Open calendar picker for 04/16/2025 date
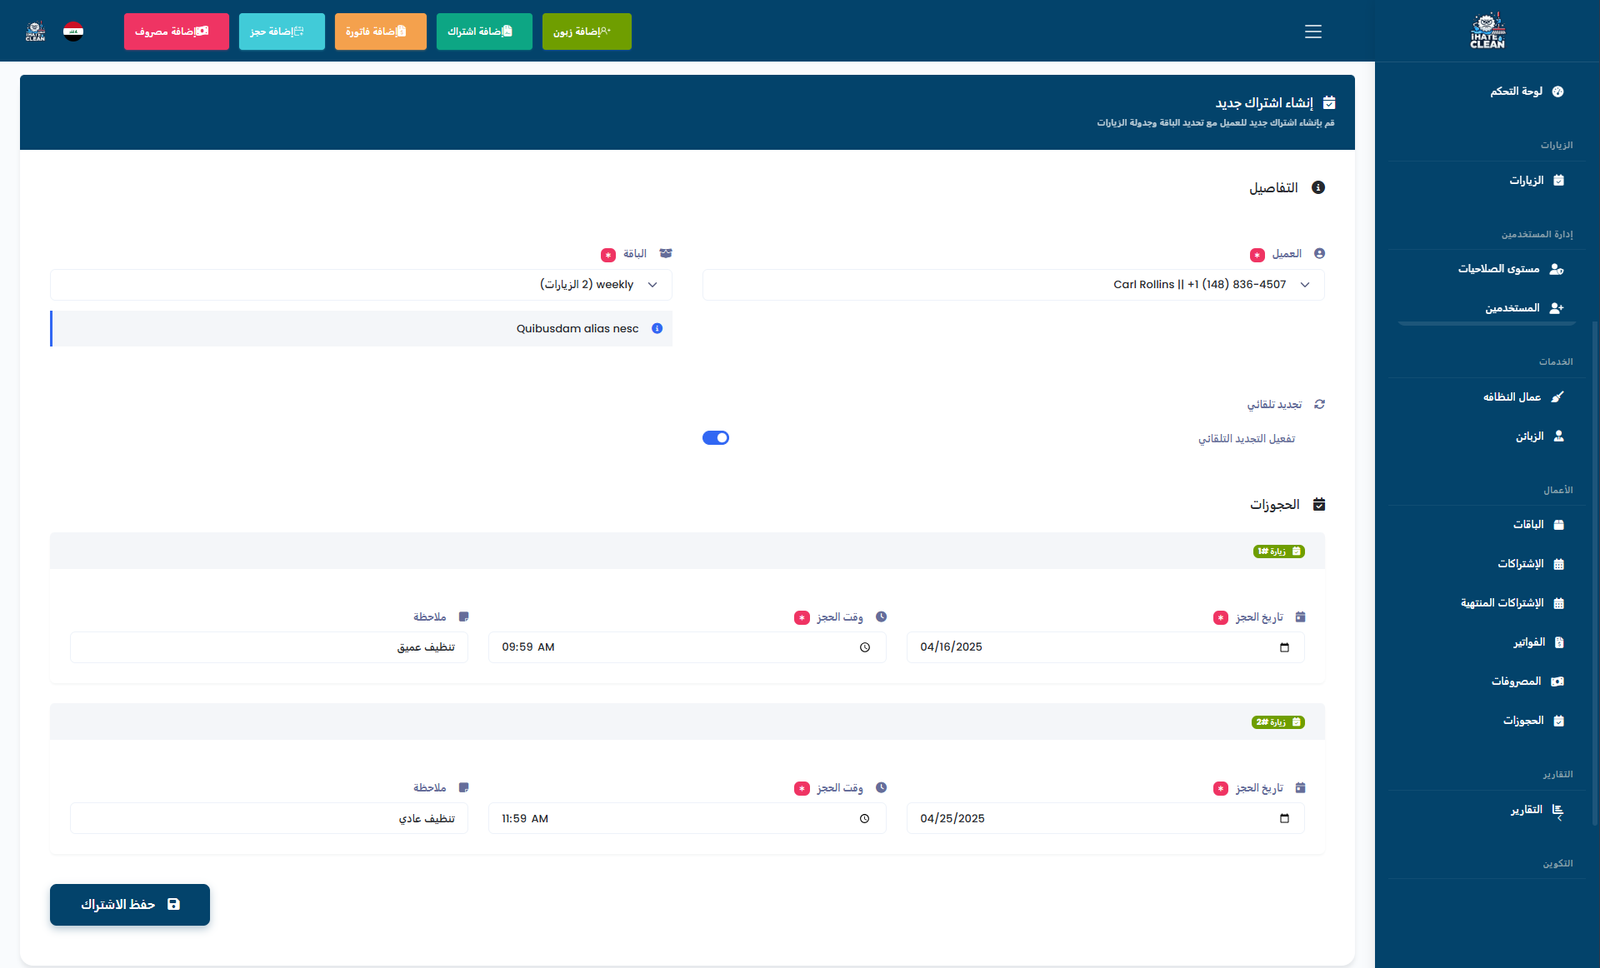Image resolution: width=1600 pixels, height=968 pixels. tap(1284, 648)
